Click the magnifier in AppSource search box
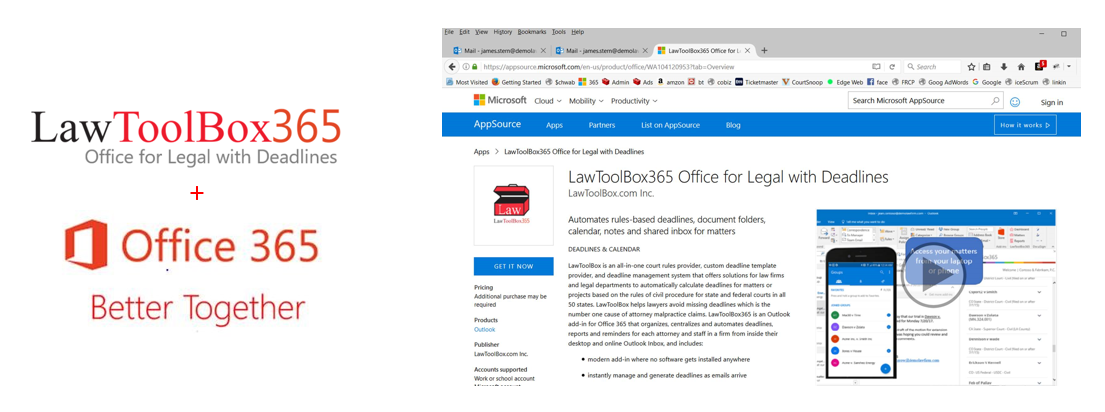This screenshot has width=1105, height=412. click(x=995, y=101)
